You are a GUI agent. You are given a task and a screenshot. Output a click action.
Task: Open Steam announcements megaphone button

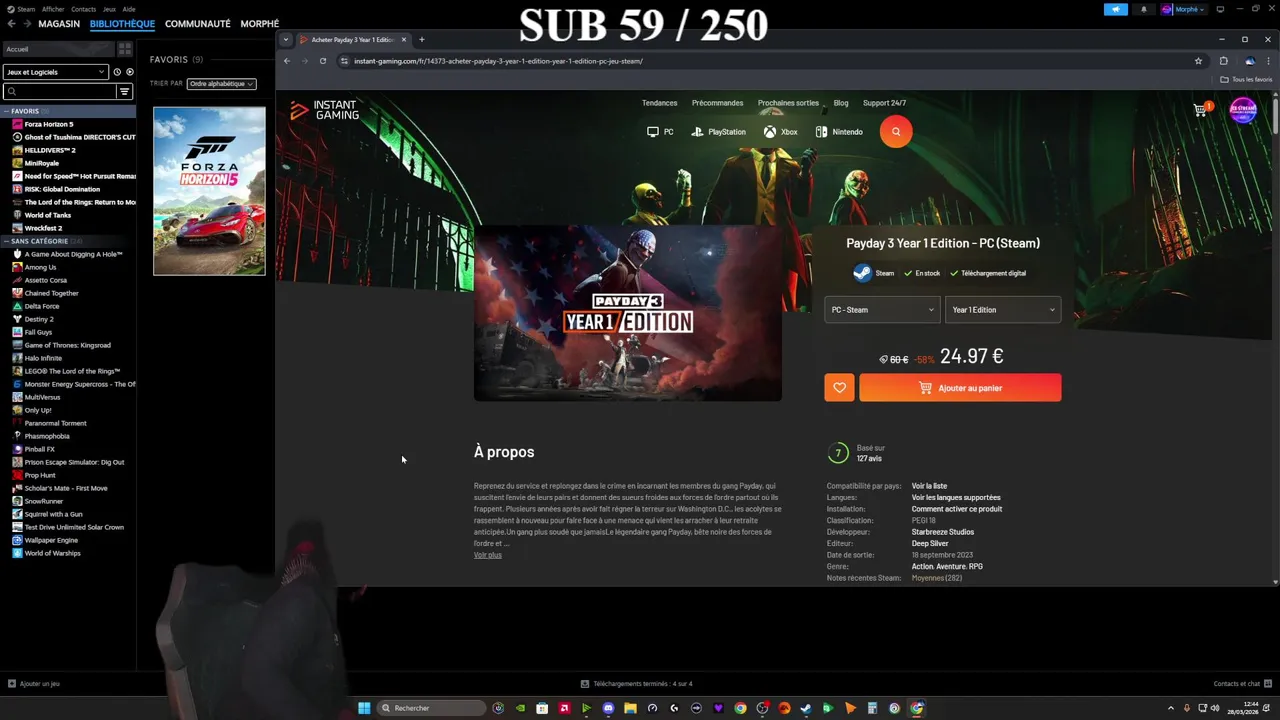1116,9
